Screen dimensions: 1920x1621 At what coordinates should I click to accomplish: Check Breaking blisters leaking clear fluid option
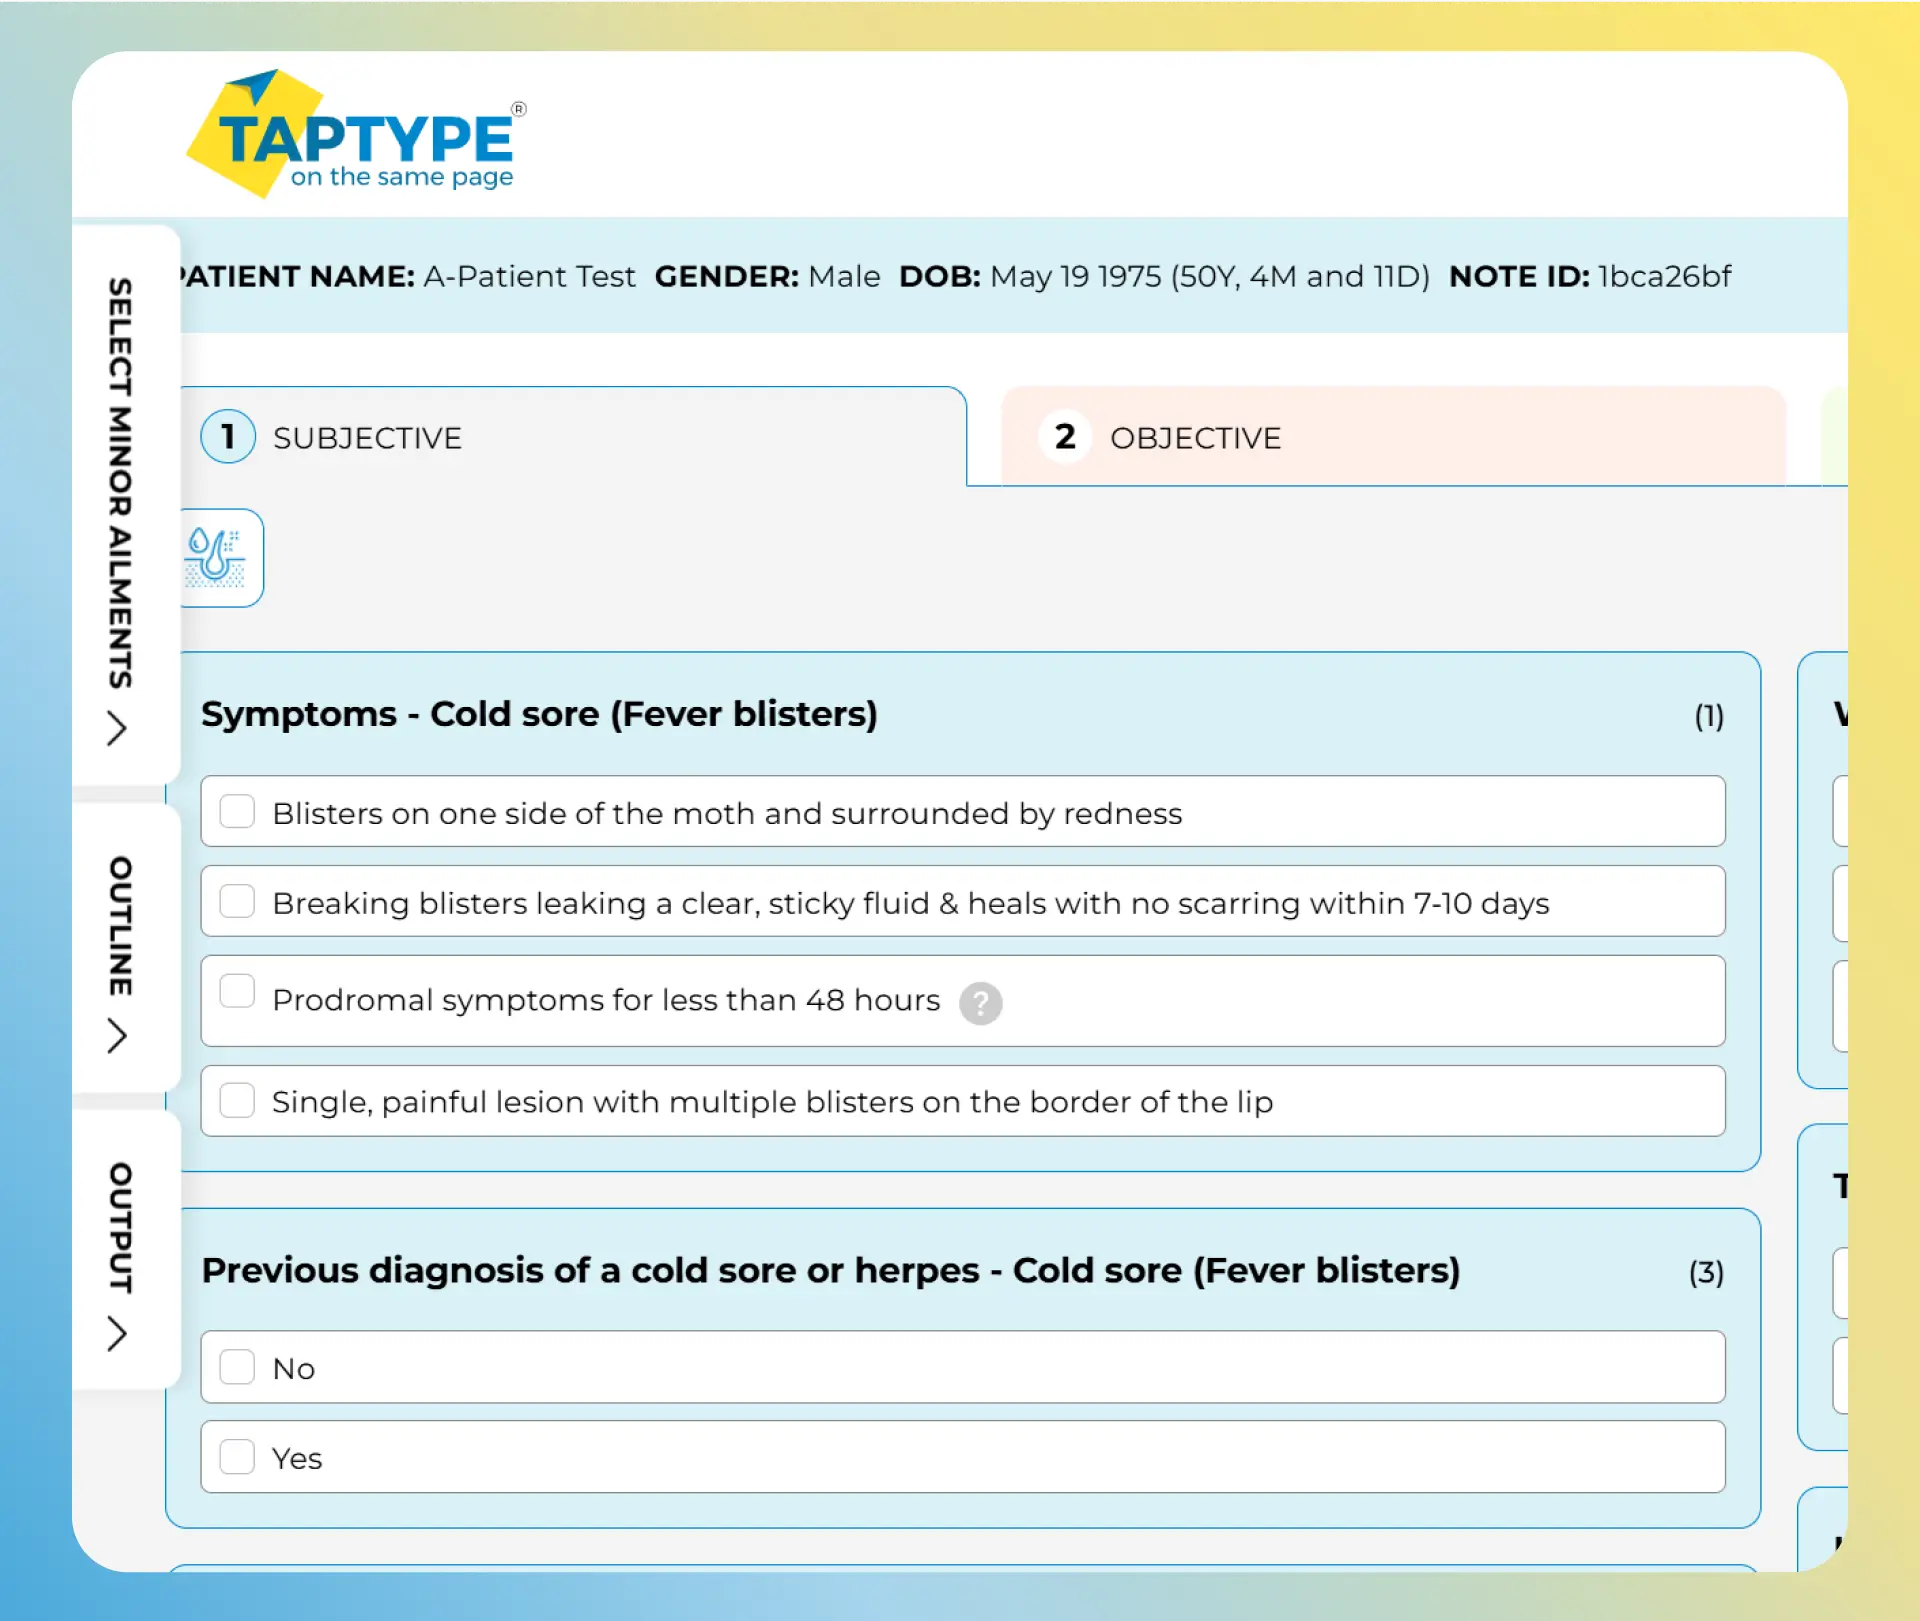pos(237,901)
